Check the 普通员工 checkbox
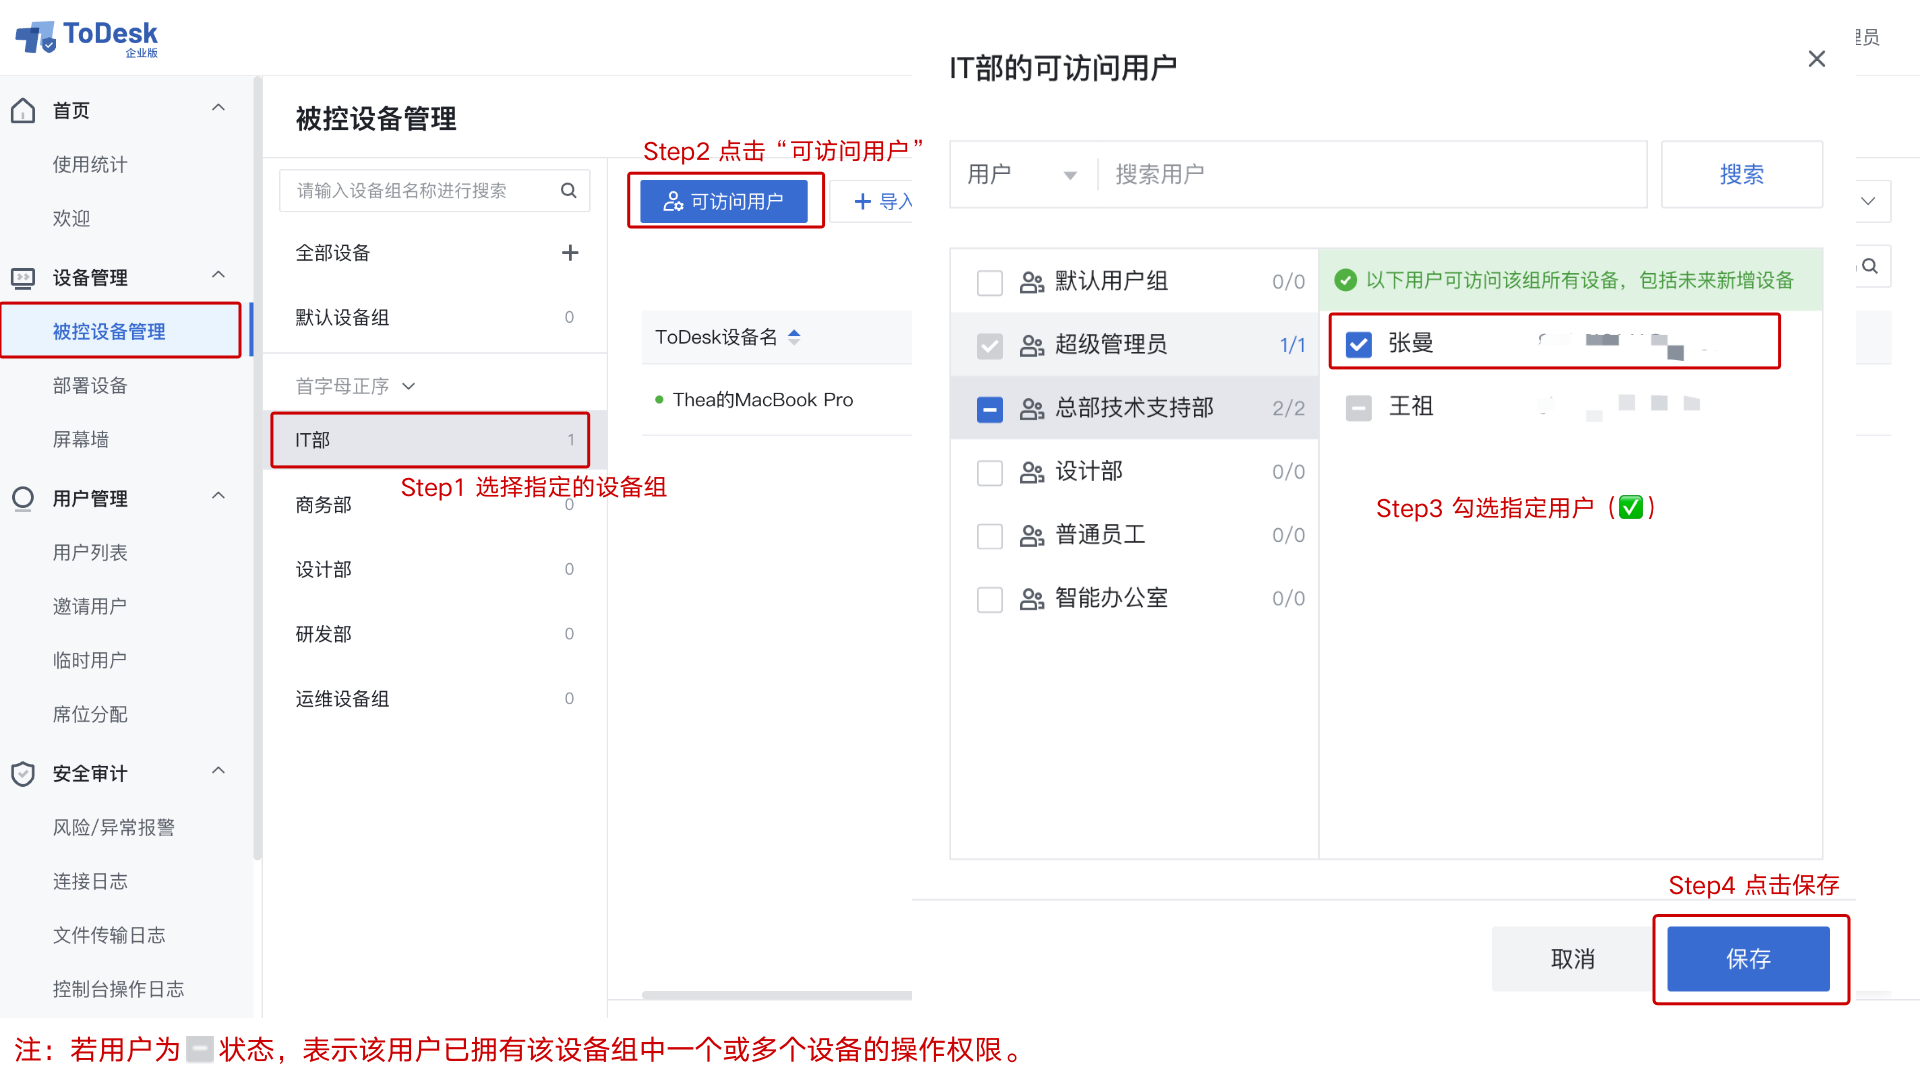 (x=990, y=537)
